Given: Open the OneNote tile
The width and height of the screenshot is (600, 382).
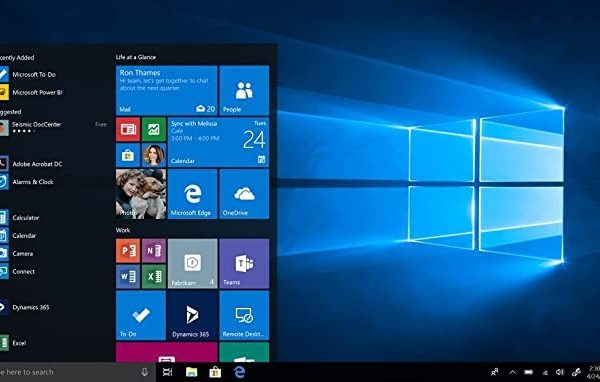Looking at the screenshot, I should tap(154, 251).
